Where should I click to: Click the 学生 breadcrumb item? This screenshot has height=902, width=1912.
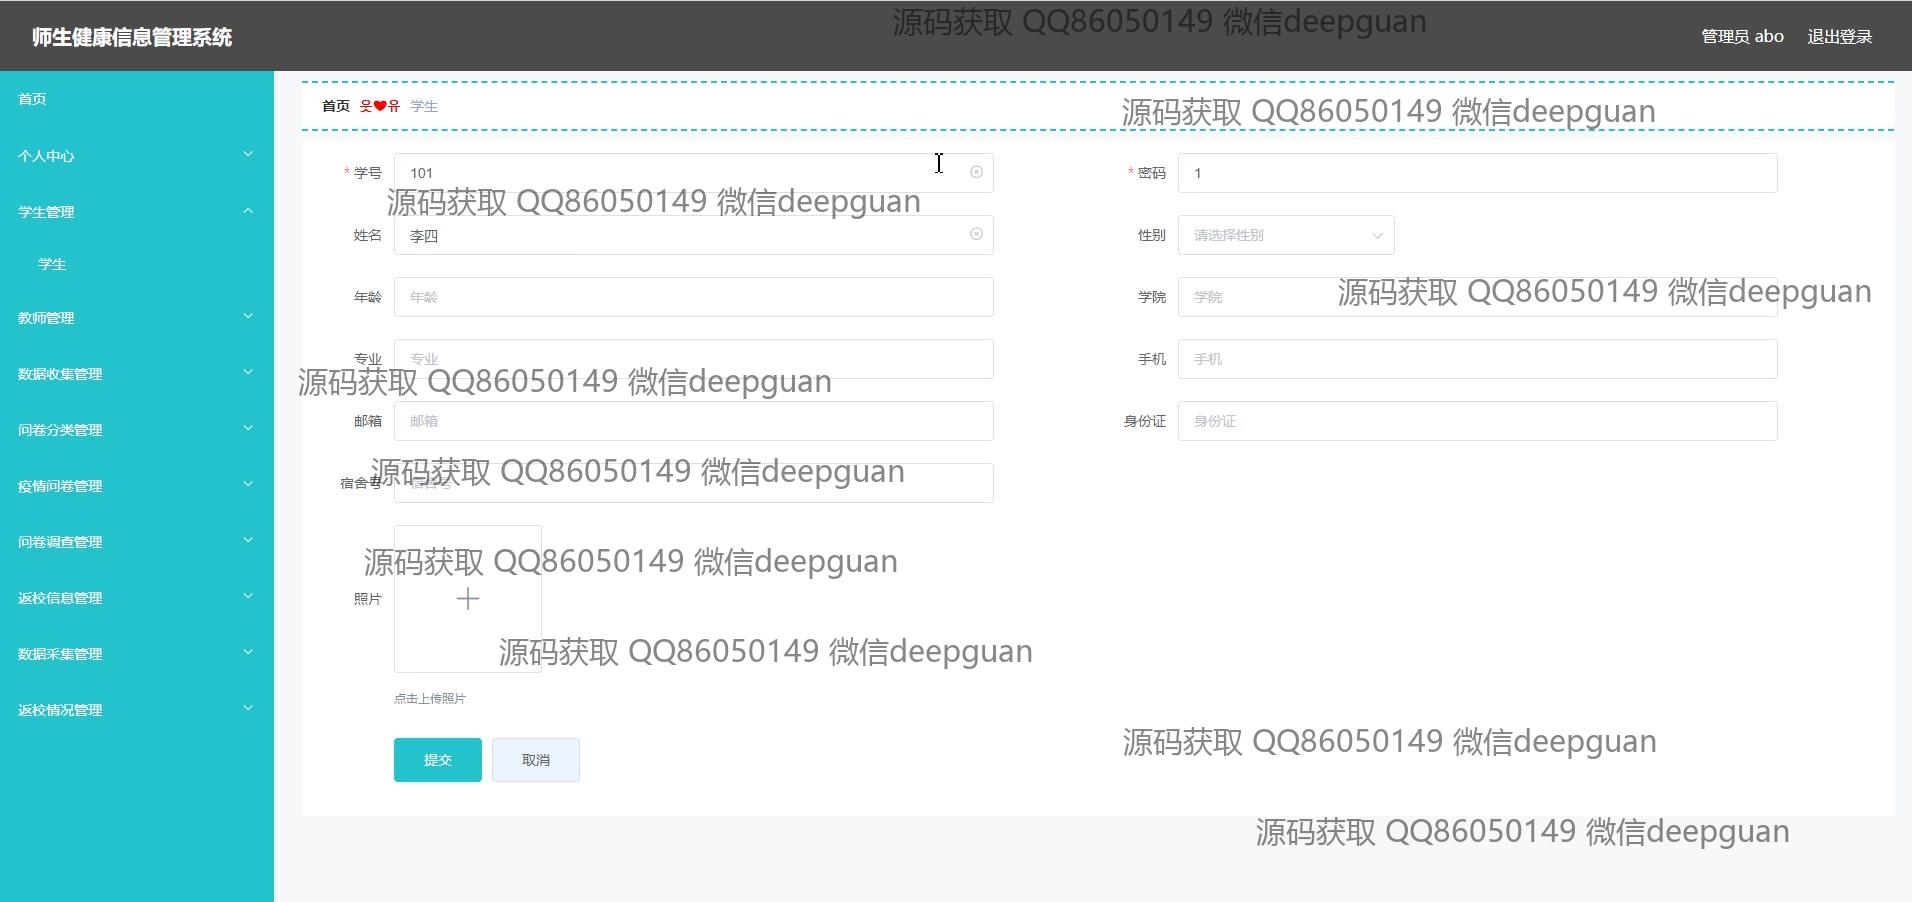(x=424, y=106)
